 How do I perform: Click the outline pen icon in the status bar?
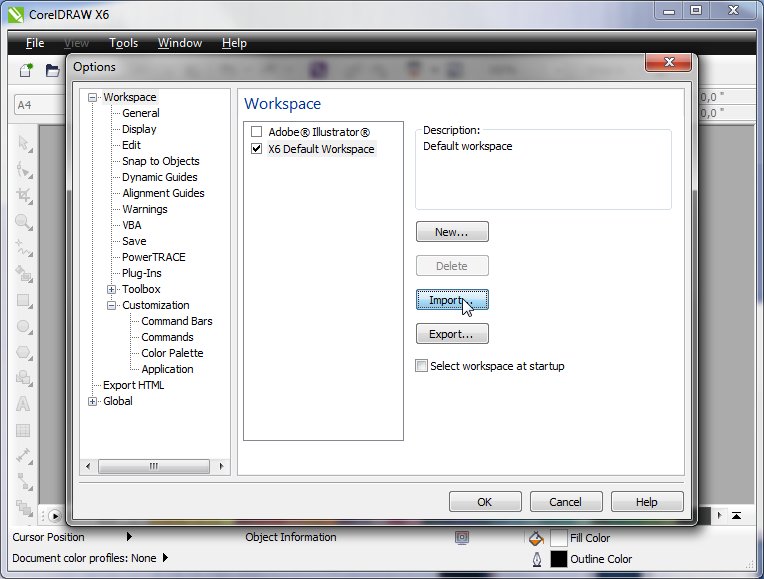point(536,559)
